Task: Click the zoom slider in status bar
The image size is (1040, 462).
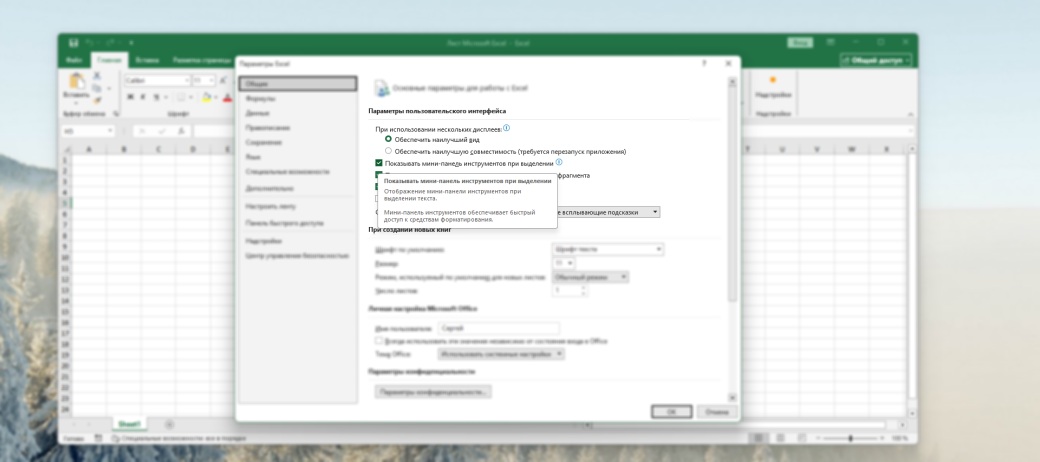Action: 850,438
